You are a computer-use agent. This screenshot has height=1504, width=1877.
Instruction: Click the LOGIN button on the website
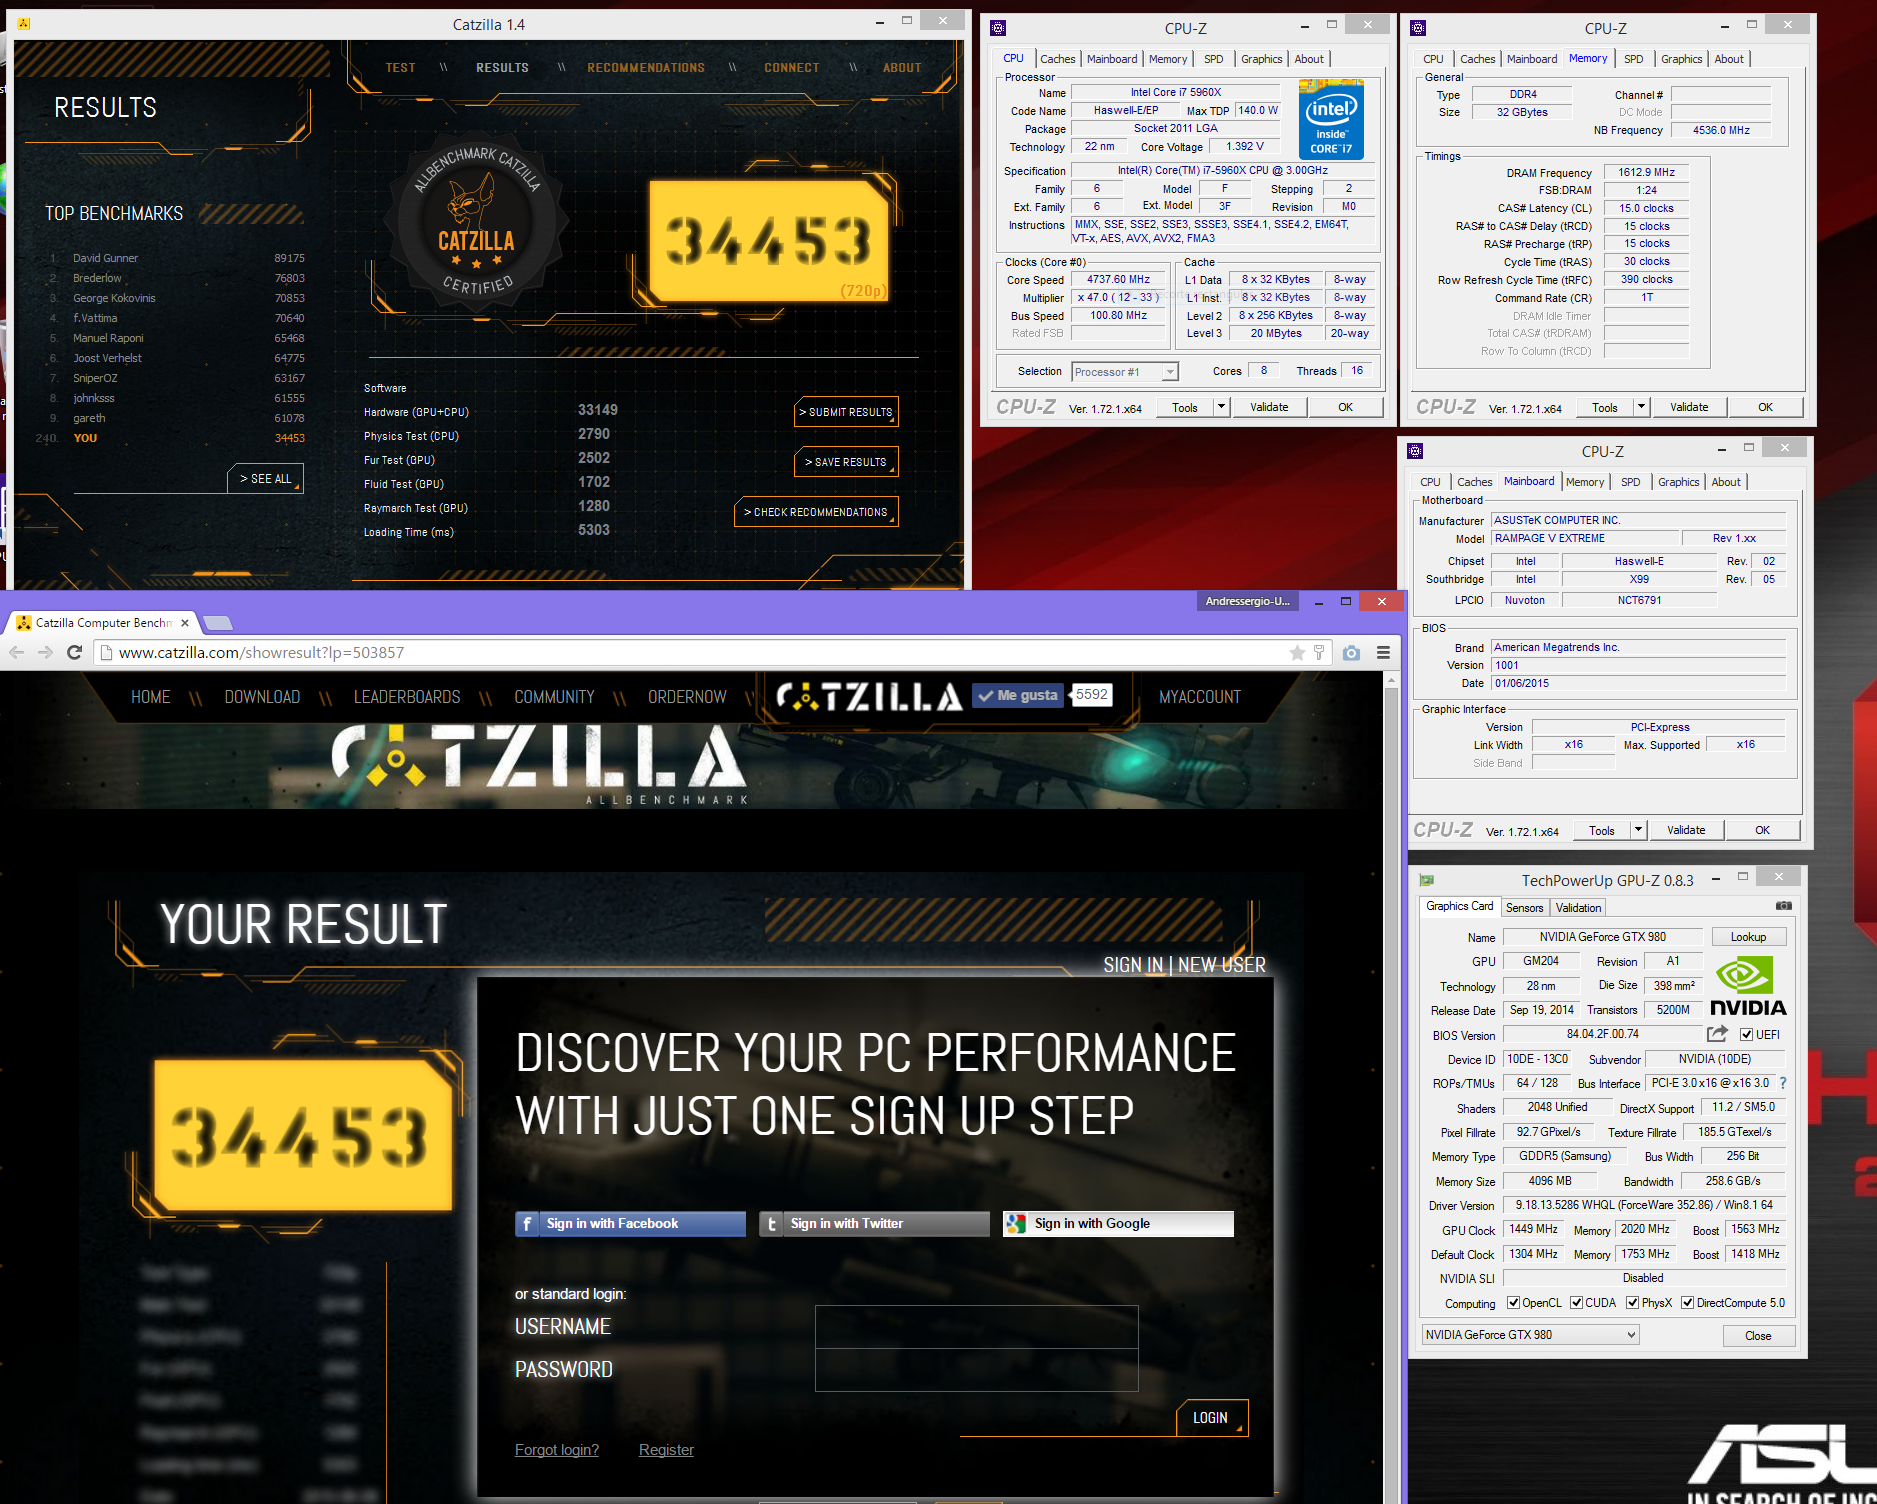(x=1210, y=1418)
